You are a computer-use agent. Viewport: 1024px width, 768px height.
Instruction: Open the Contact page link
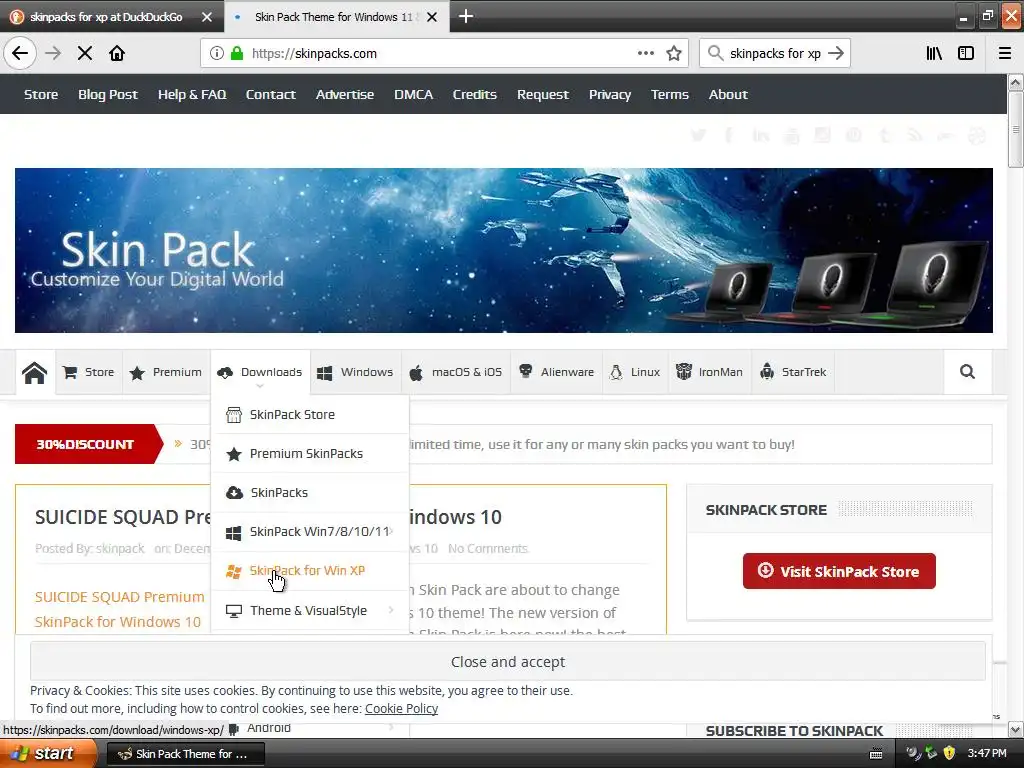tap(270, 95)
